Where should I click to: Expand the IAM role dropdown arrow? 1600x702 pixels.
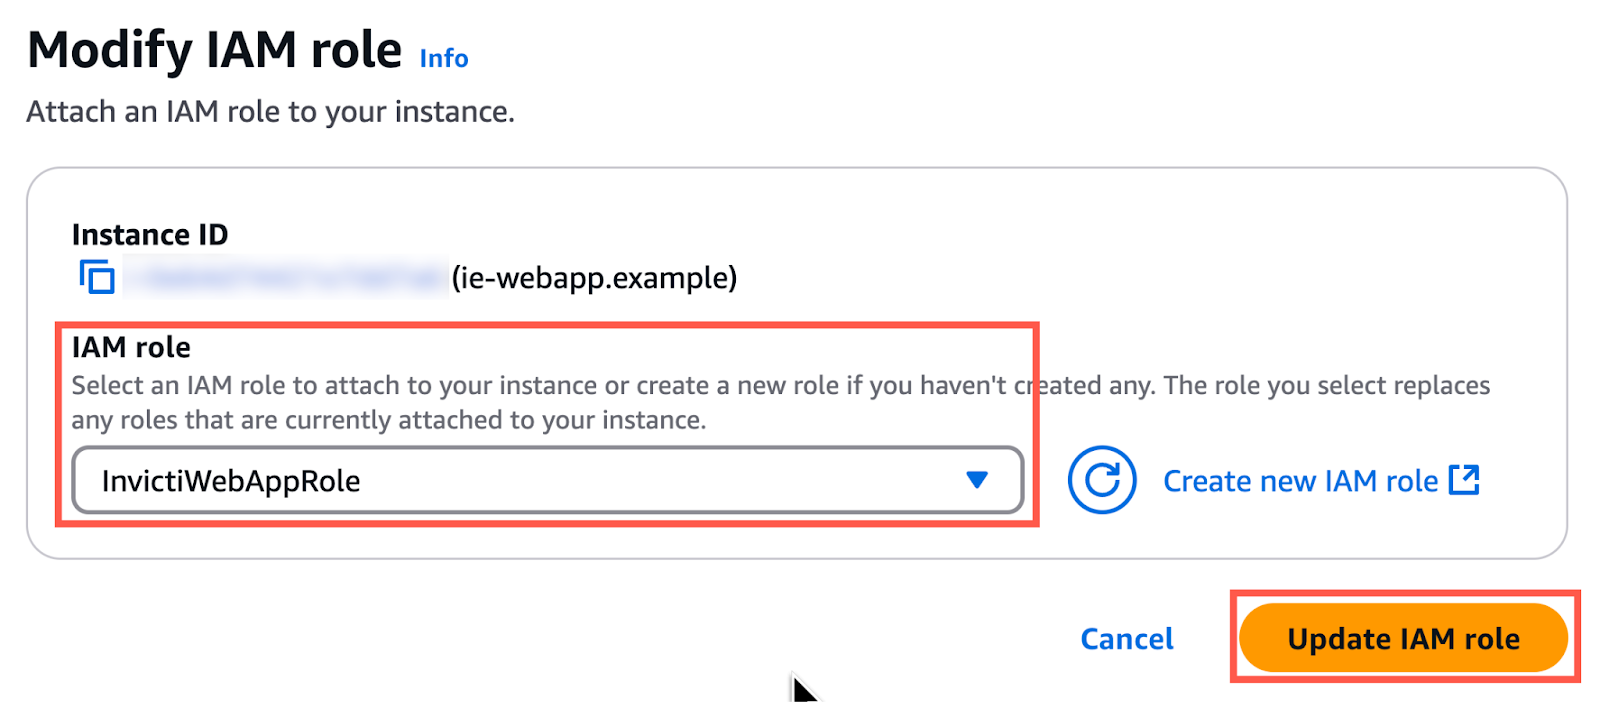point(977,480)
